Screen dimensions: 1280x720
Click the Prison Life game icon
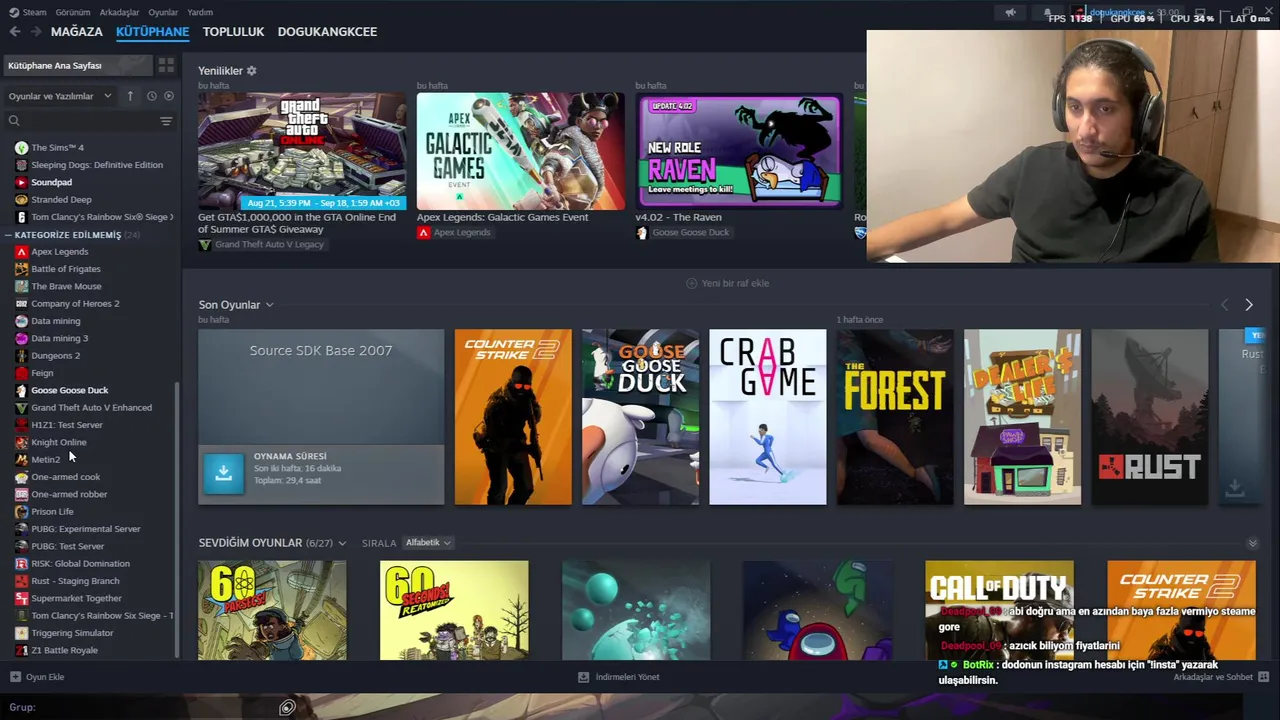click(x=21, y=511)
